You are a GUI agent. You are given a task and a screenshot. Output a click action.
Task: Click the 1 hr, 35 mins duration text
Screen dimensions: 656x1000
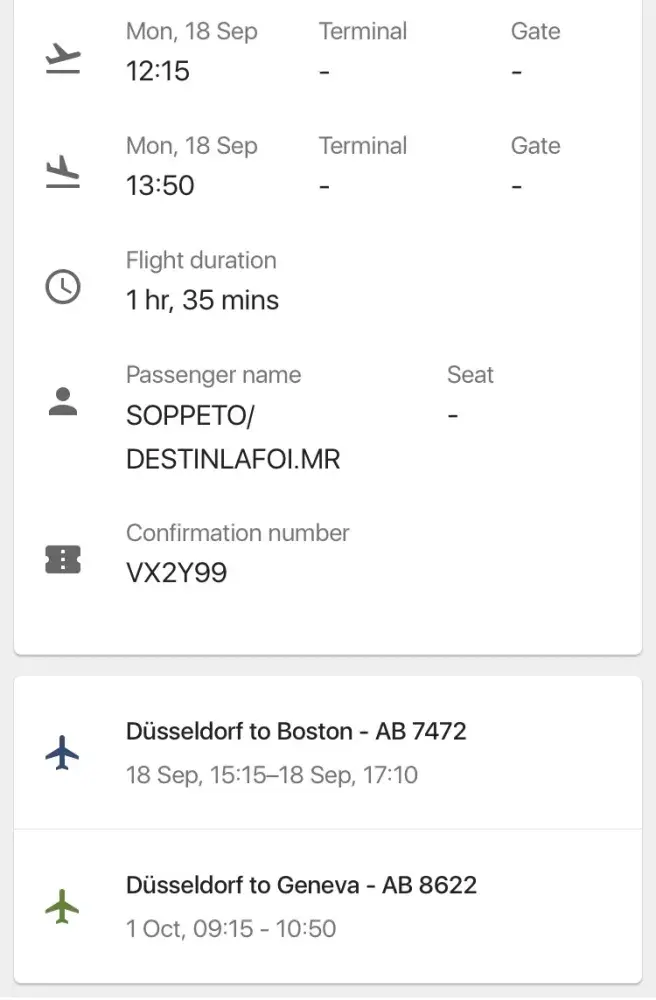[x=202, y=300]
